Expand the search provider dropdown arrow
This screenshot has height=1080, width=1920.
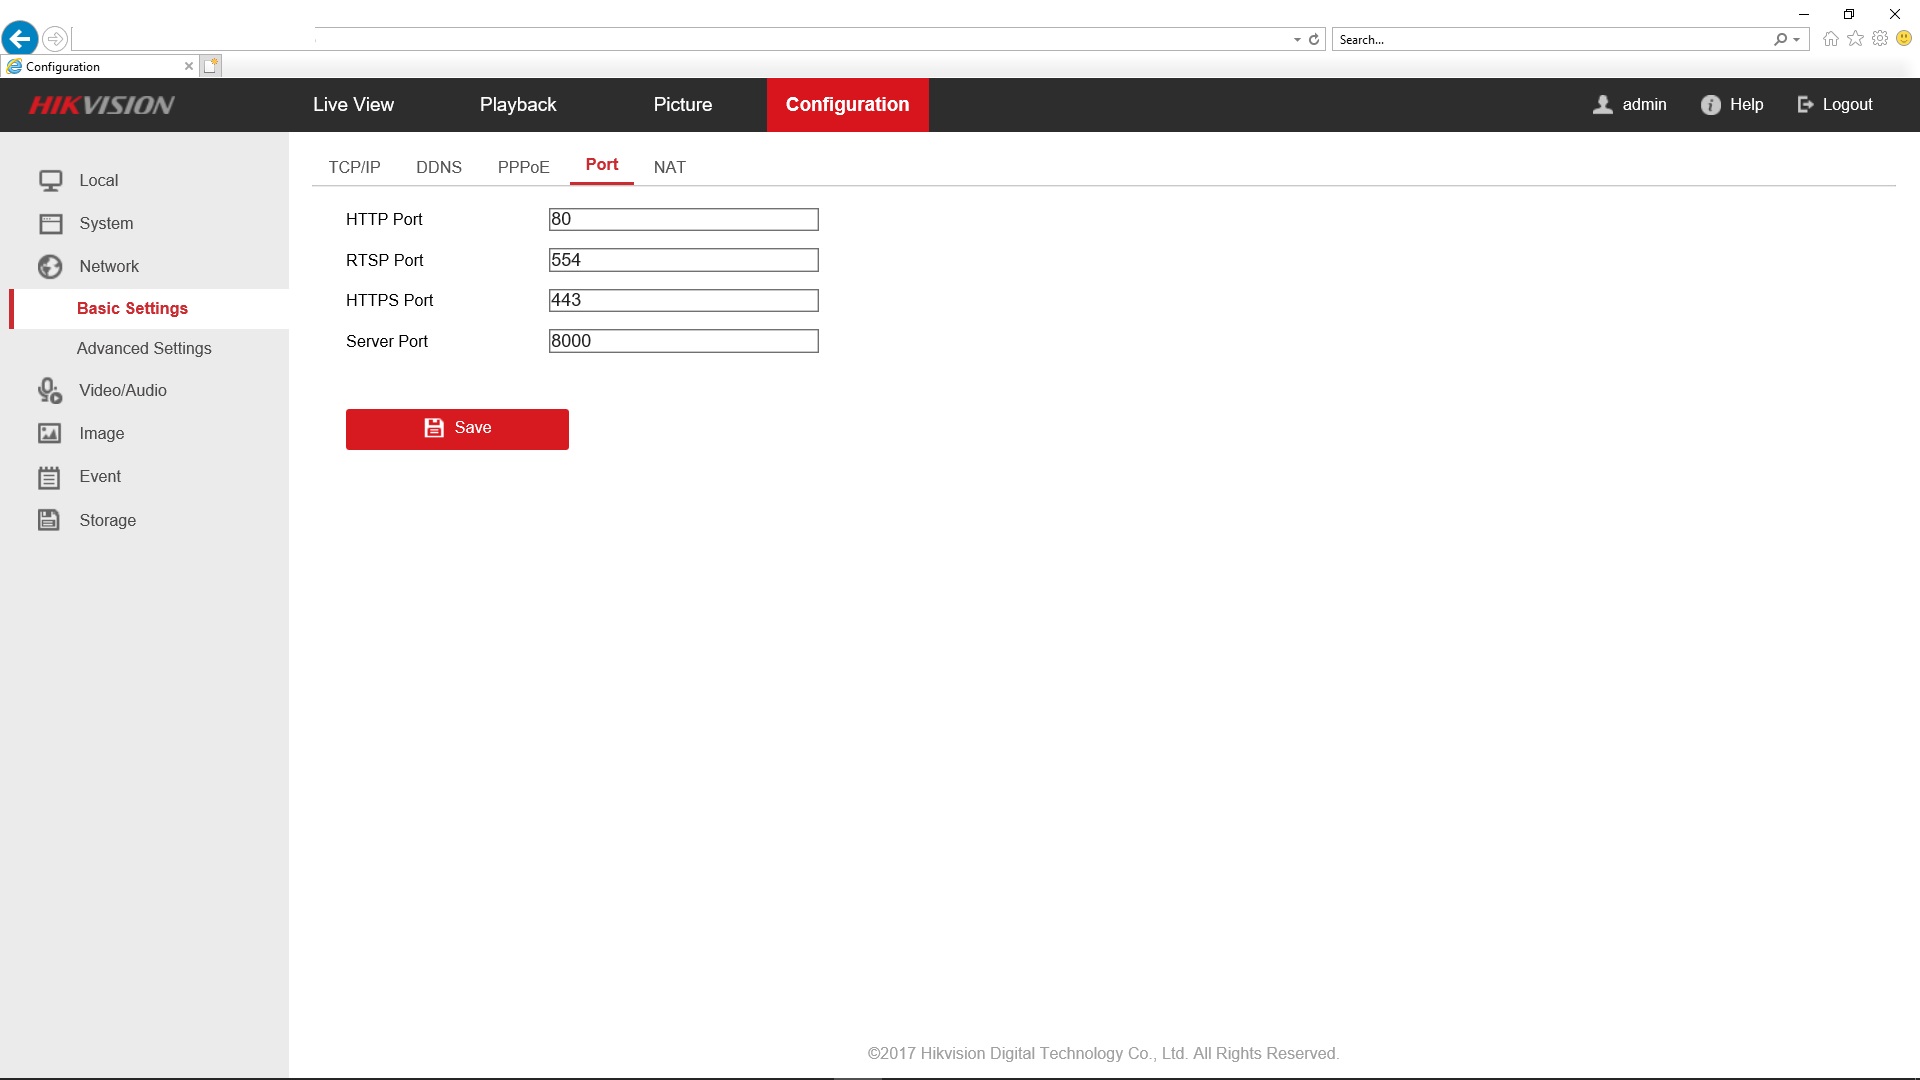point(1797,40)
